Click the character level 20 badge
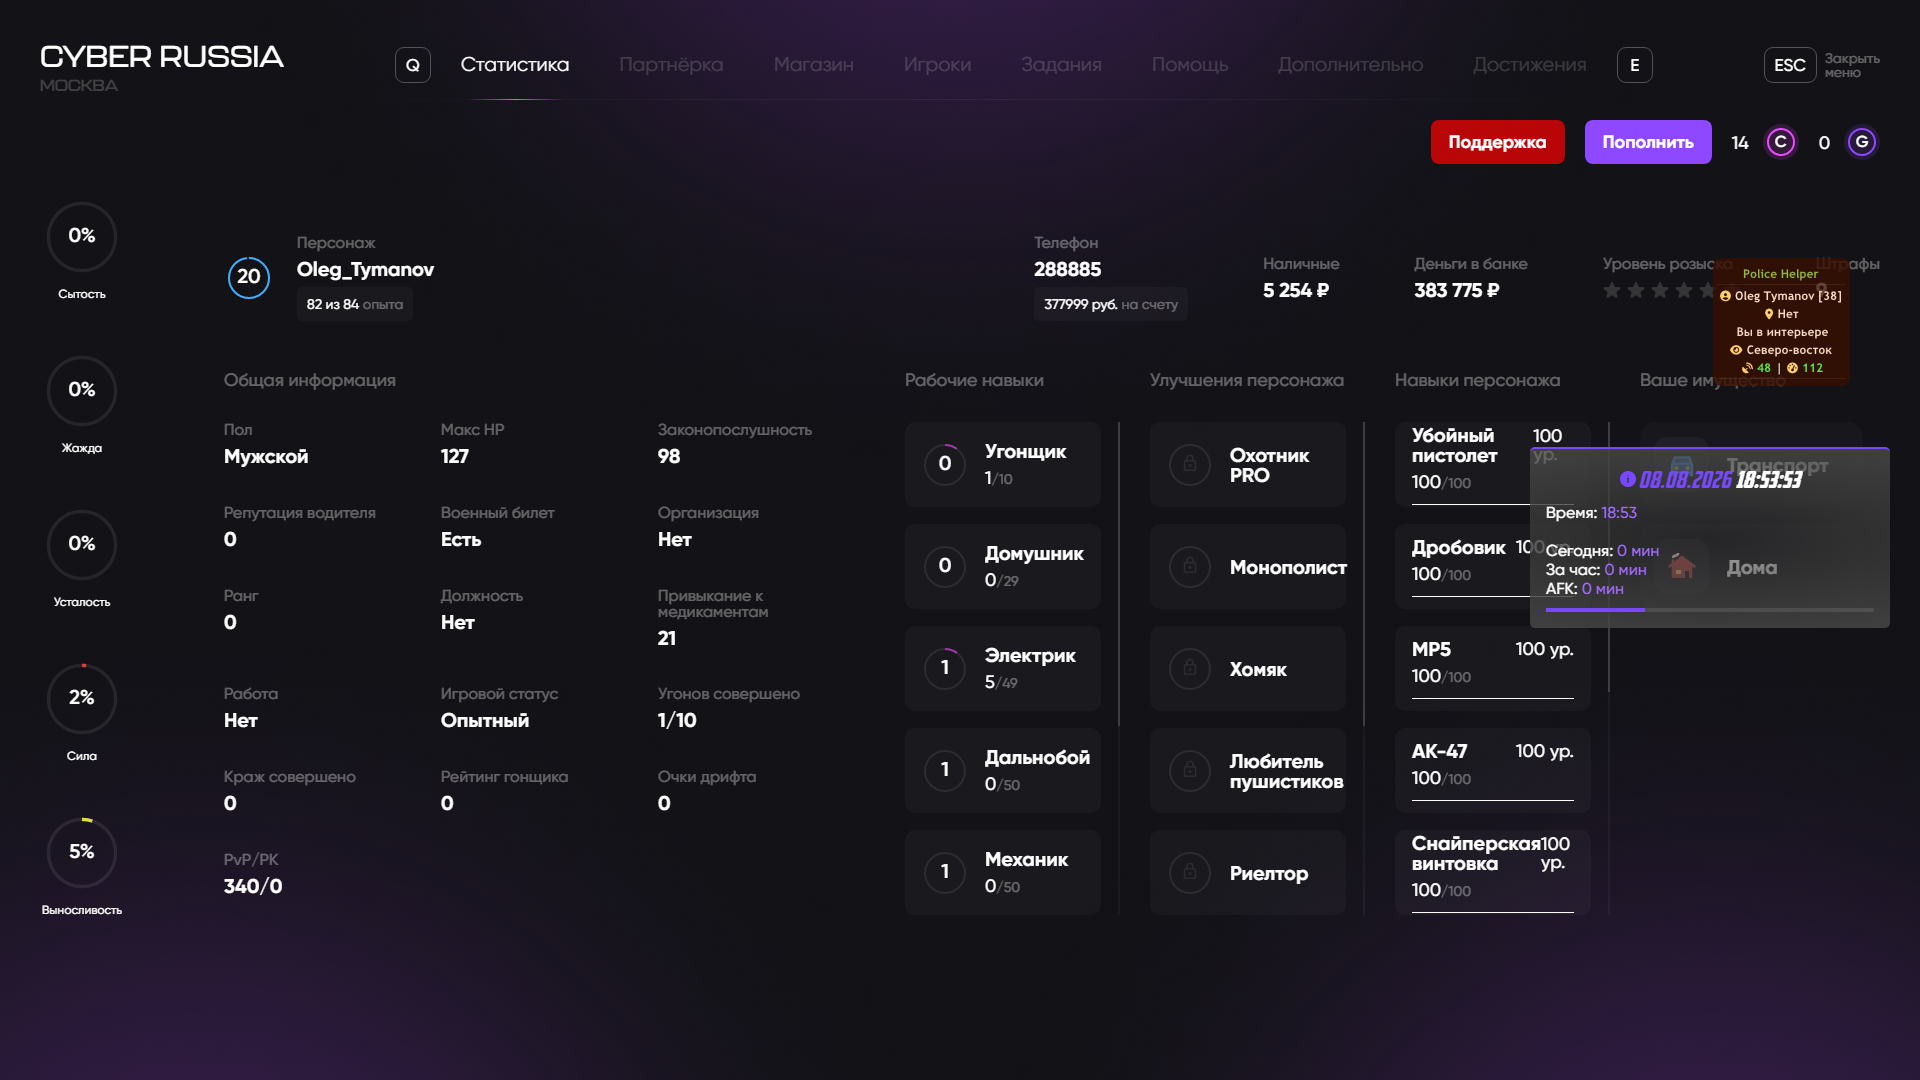This screenshot has height=1080, width=1920. click(249, 277)
